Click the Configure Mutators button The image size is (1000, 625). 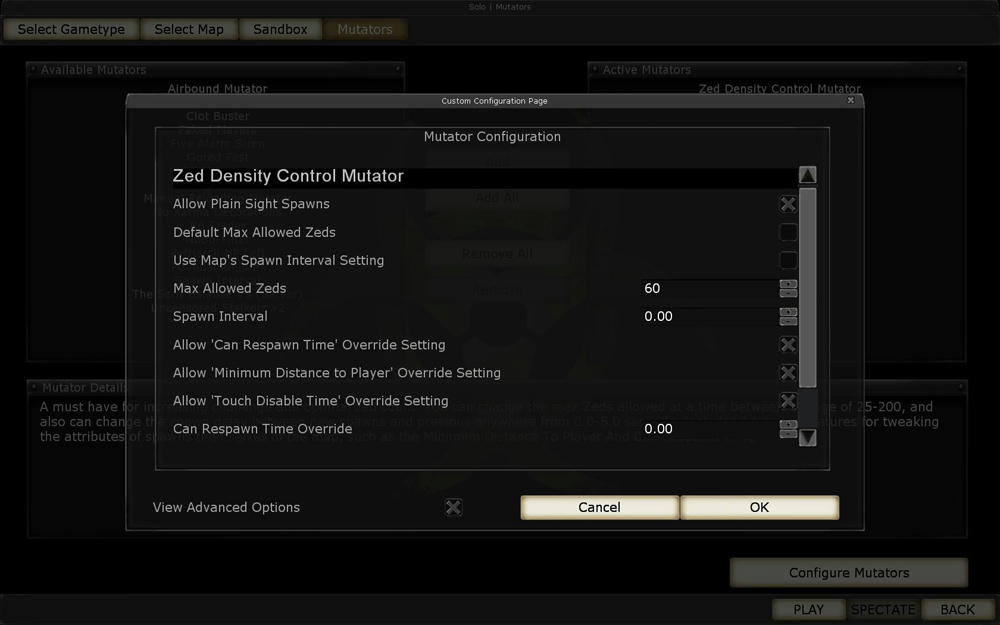[849, 573]
